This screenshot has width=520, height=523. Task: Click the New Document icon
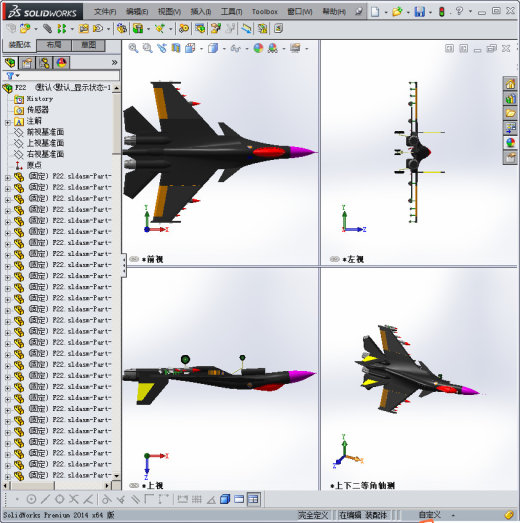coord(375,12)
